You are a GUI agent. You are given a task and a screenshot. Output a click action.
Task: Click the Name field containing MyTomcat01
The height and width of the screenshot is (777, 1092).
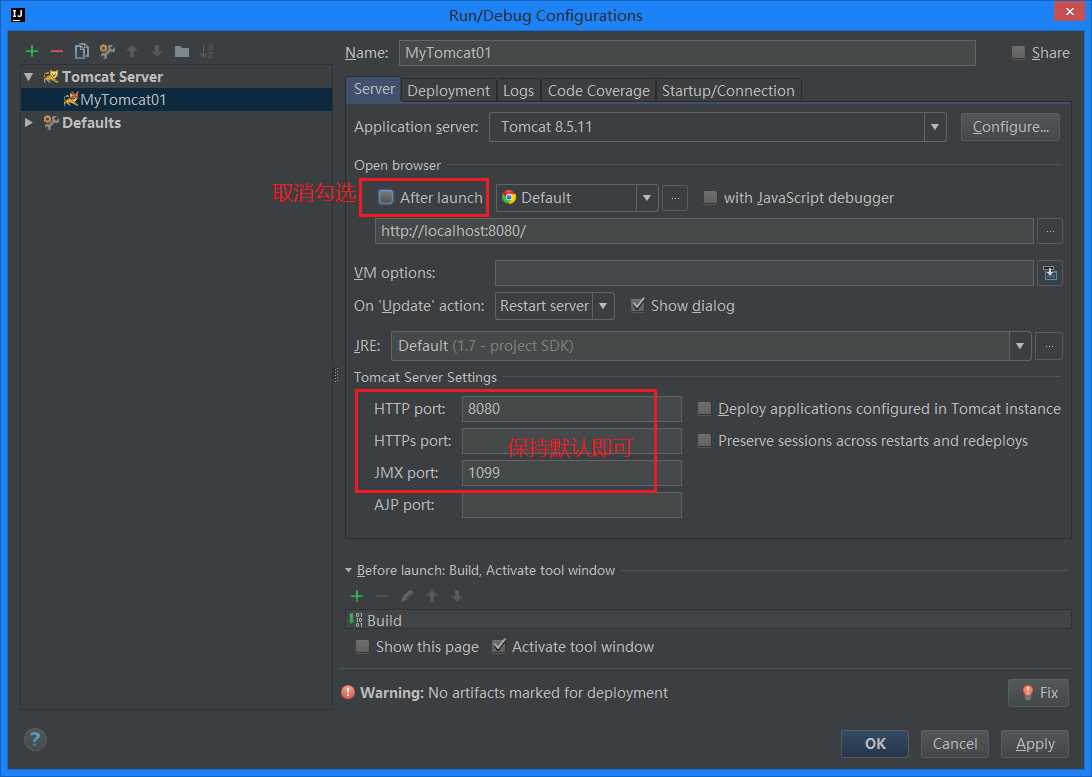[687, 53]
